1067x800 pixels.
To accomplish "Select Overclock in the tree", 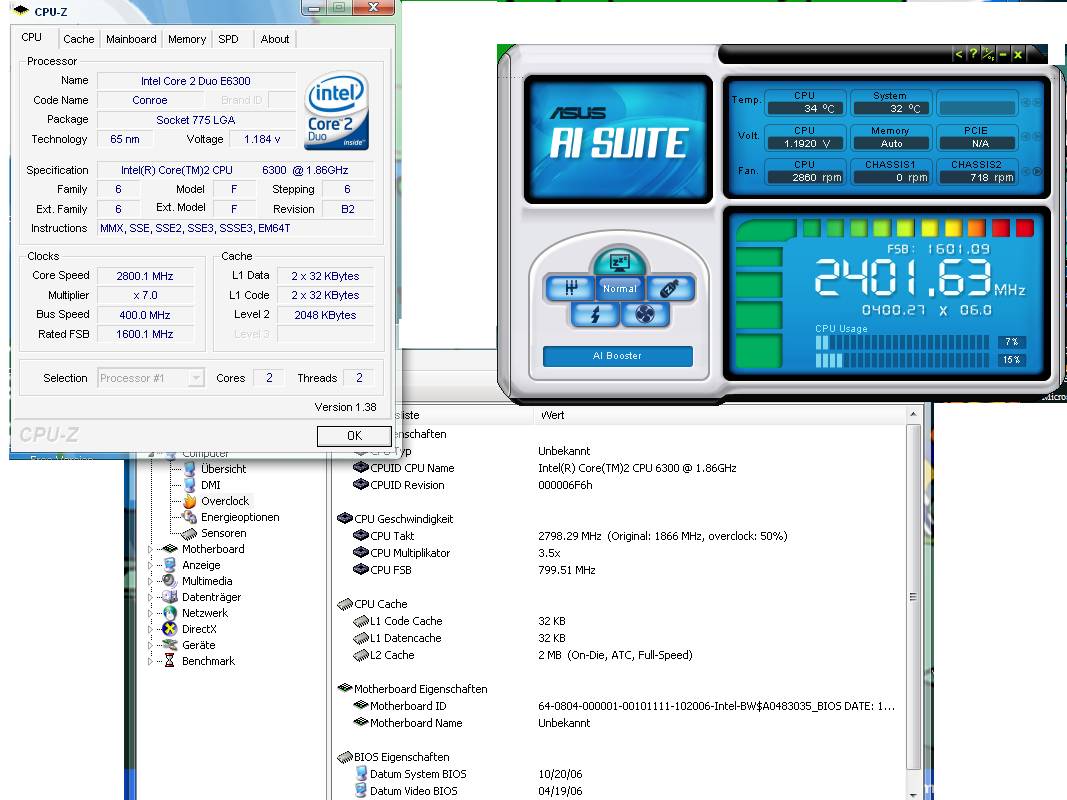I will point(225,501).
